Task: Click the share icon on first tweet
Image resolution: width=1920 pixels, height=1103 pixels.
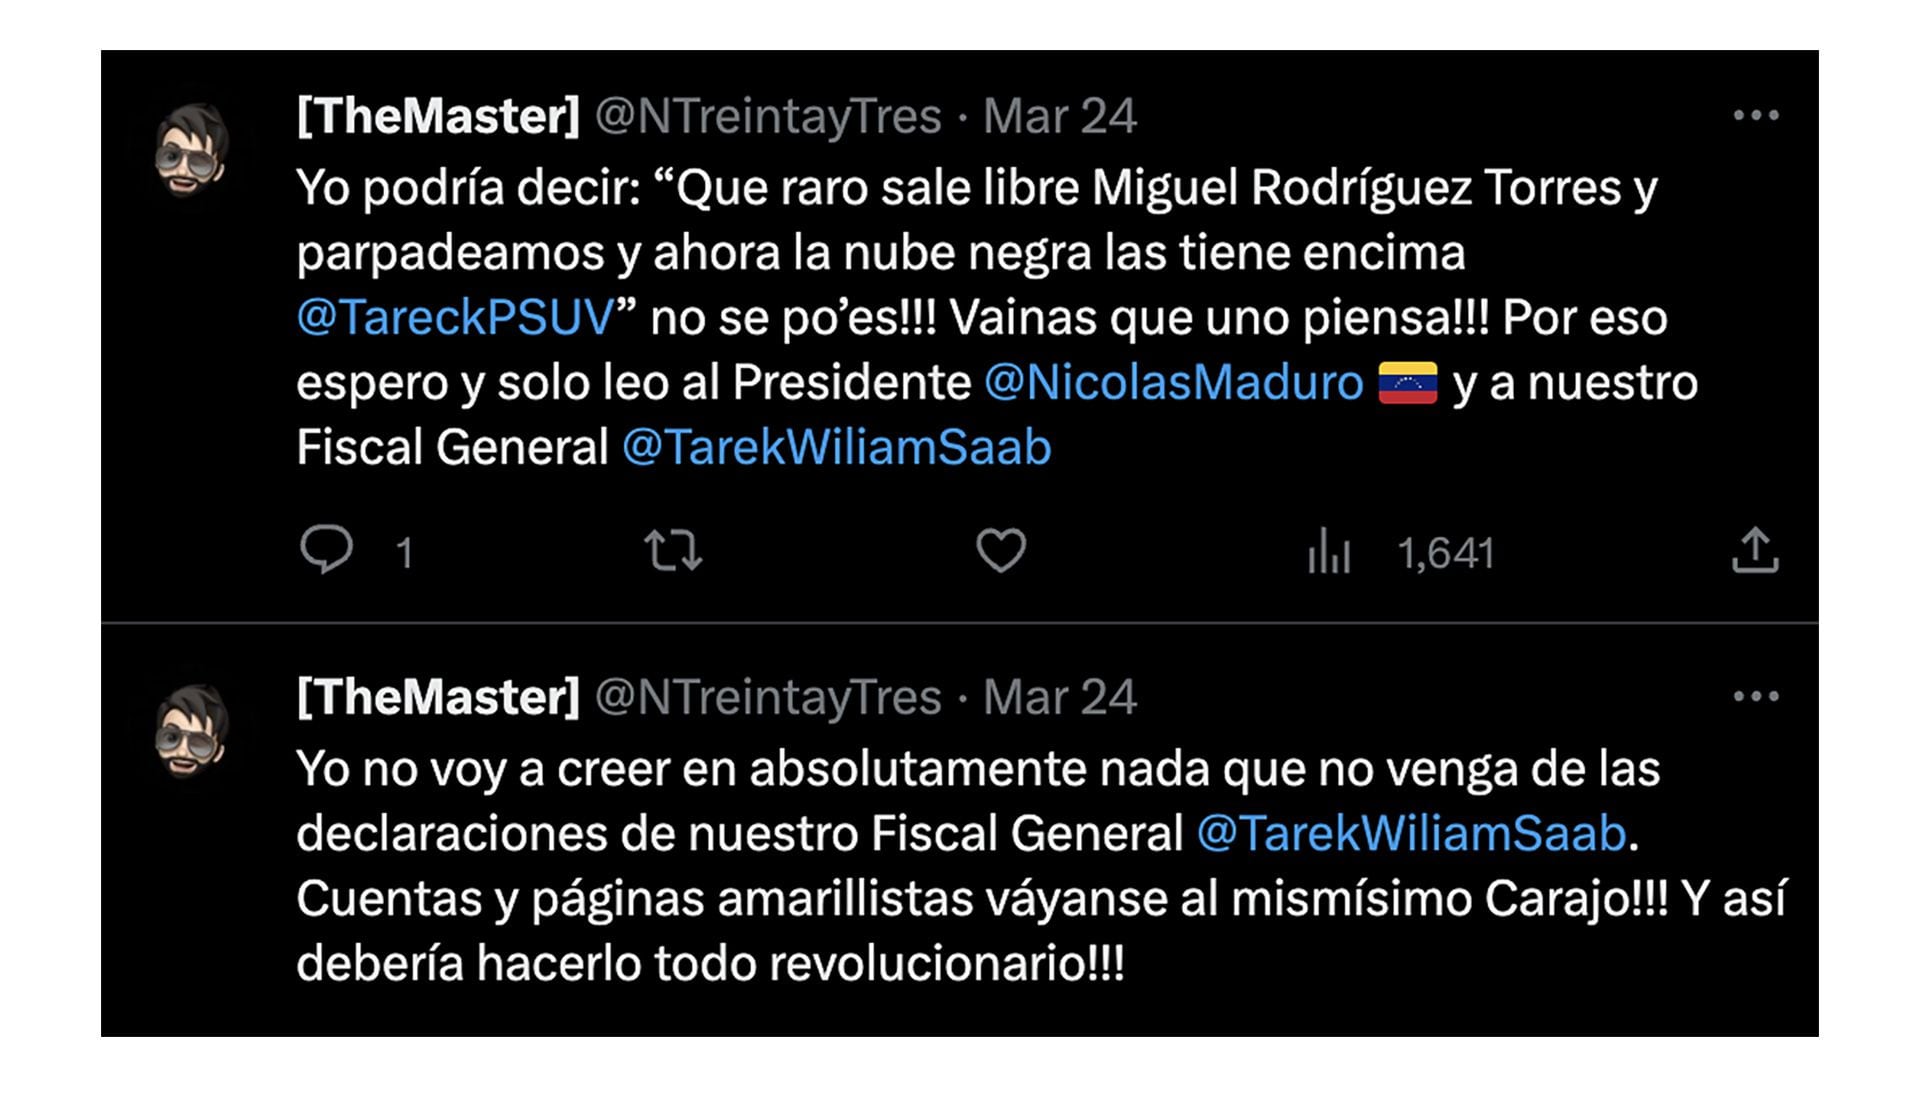Action: pyautogui.click(x=1755, y=550)
